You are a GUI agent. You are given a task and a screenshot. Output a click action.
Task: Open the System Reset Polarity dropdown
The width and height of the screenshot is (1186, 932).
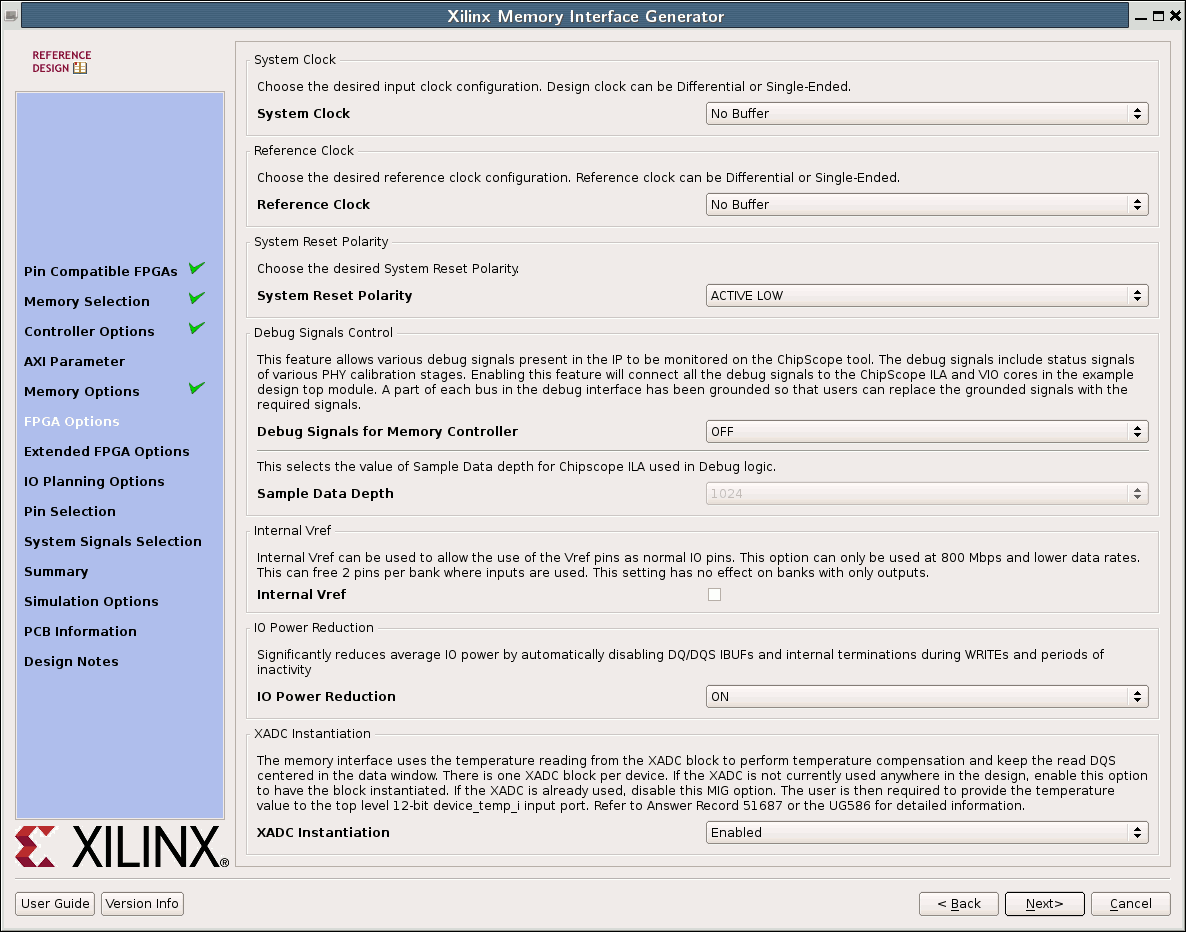927,295
